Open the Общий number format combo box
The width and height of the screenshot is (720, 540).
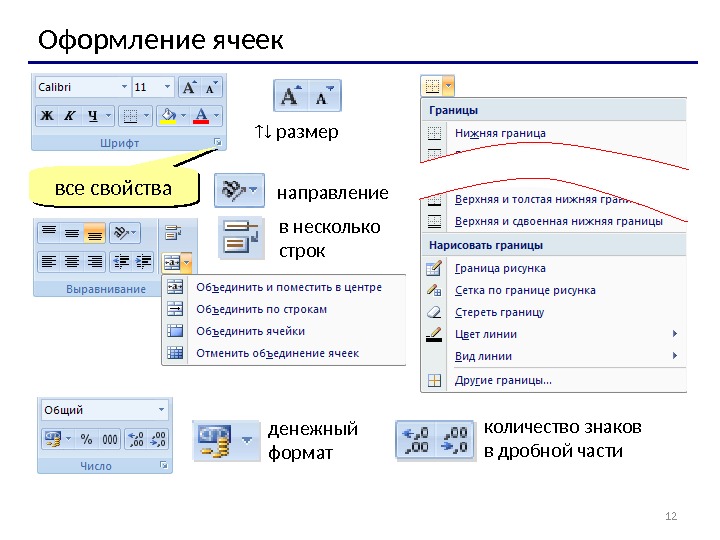pos(105,410)
